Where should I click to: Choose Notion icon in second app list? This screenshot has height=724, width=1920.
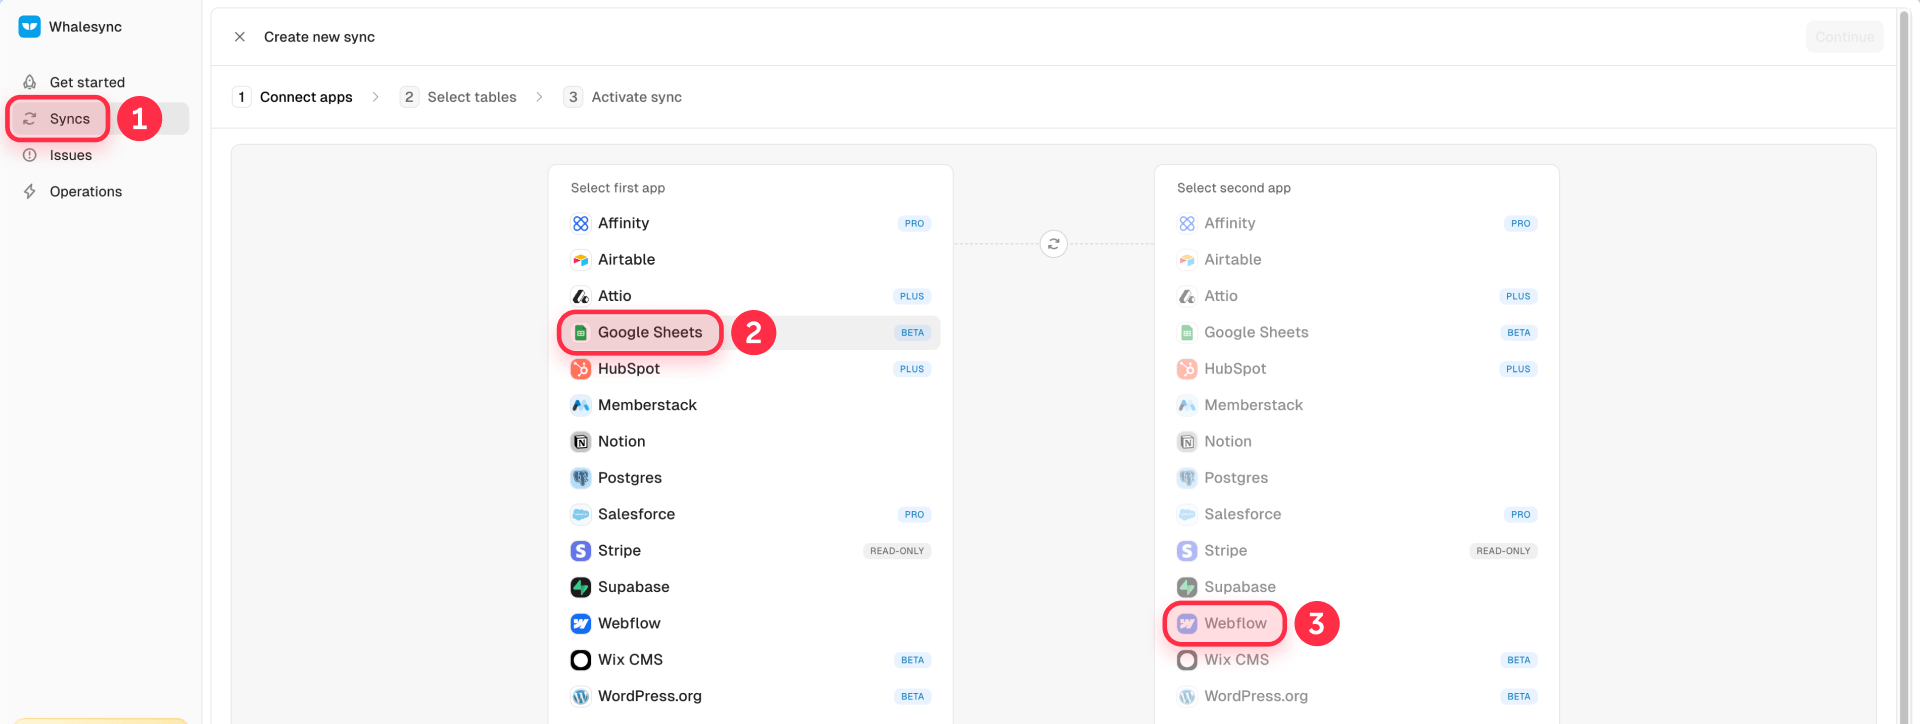pos(1187,442)
